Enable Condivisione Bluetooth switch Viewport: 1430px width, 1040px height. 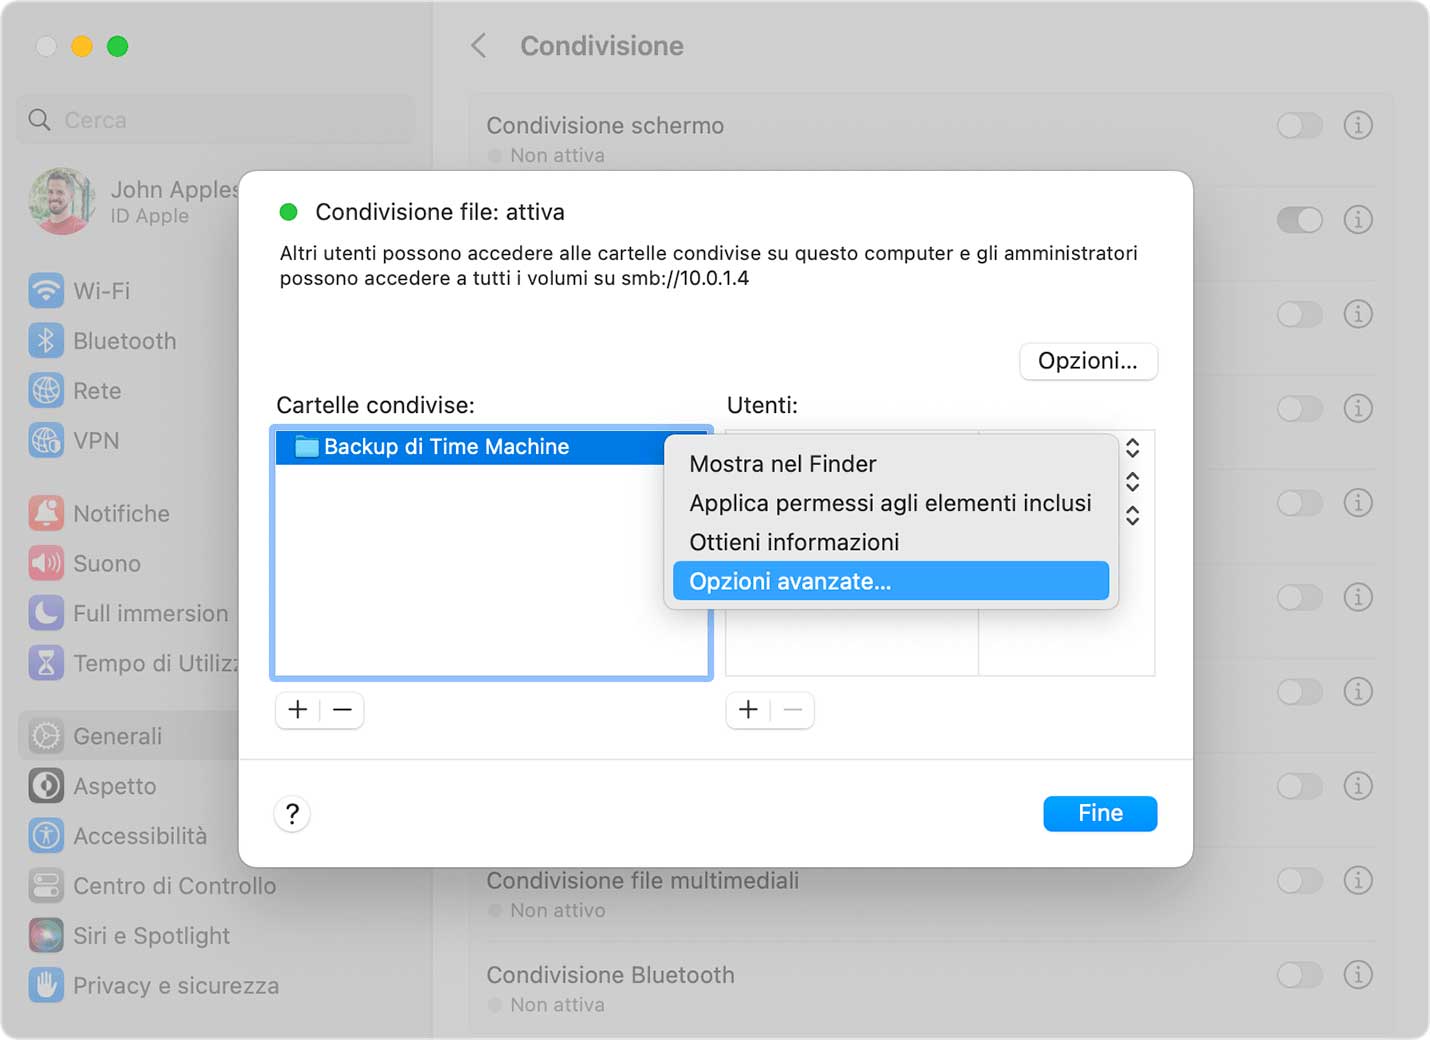point(1299,975)
